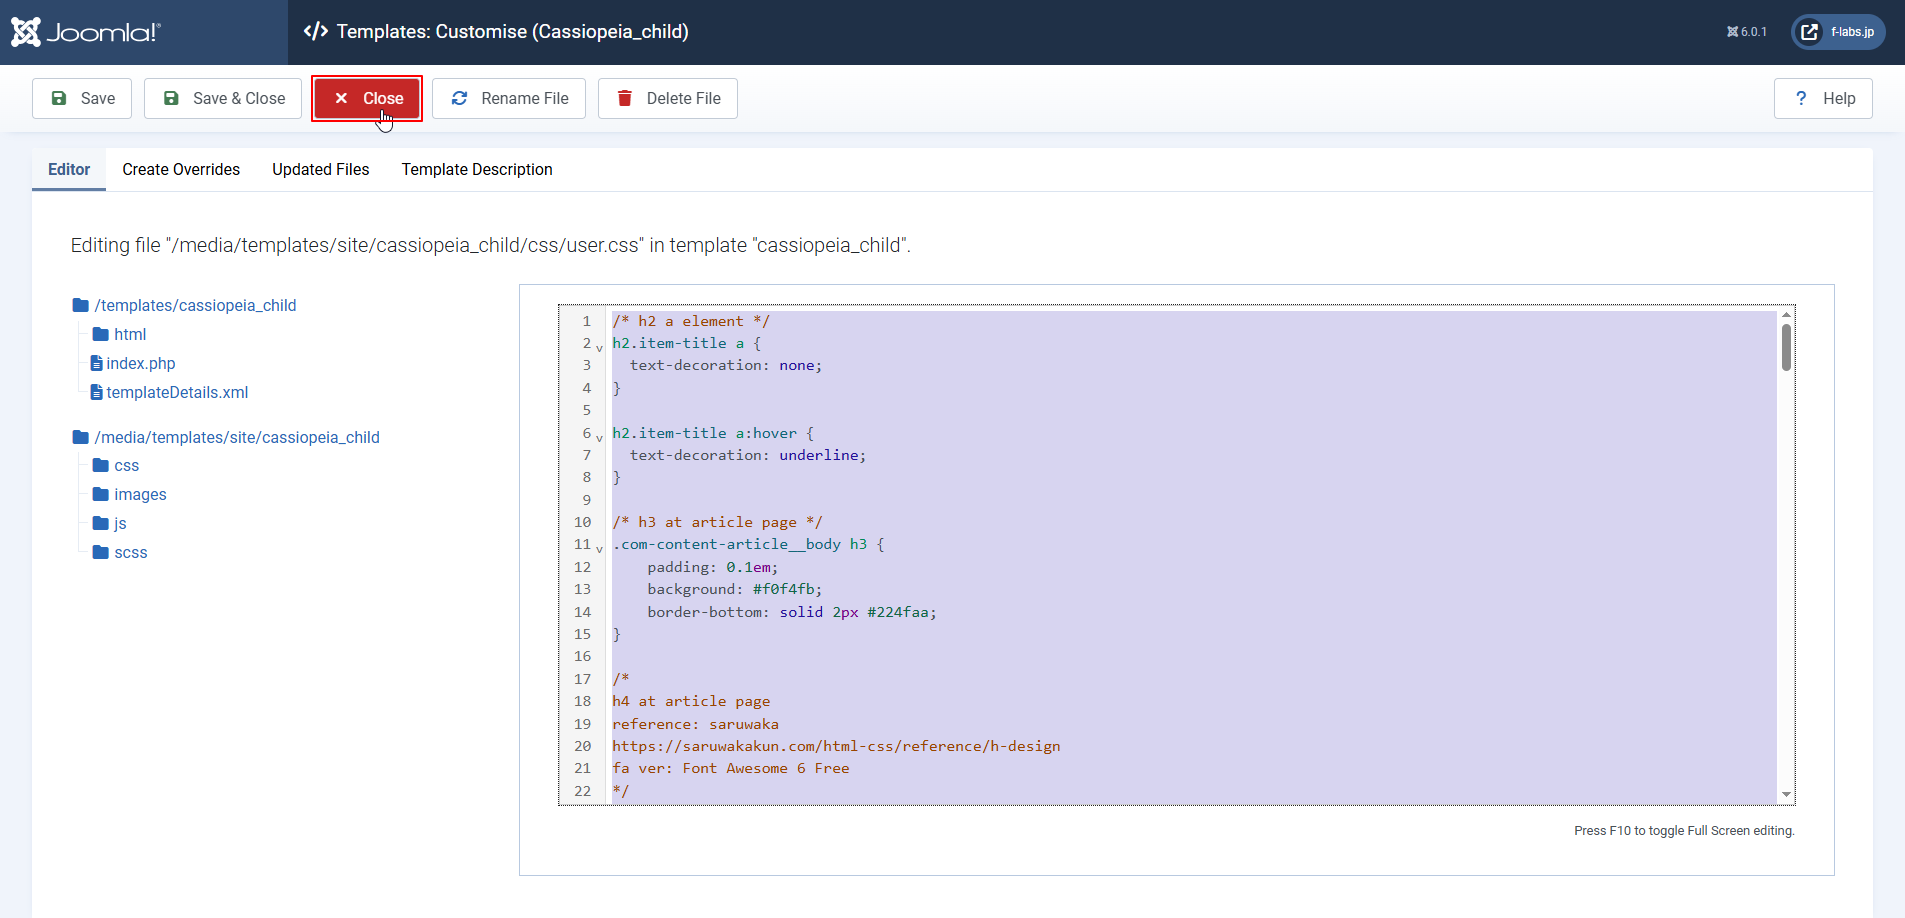Viewport: 1905px width, 918px height.
Task: Fold the CSS block at line 11
Action: (x=599, y=548)
